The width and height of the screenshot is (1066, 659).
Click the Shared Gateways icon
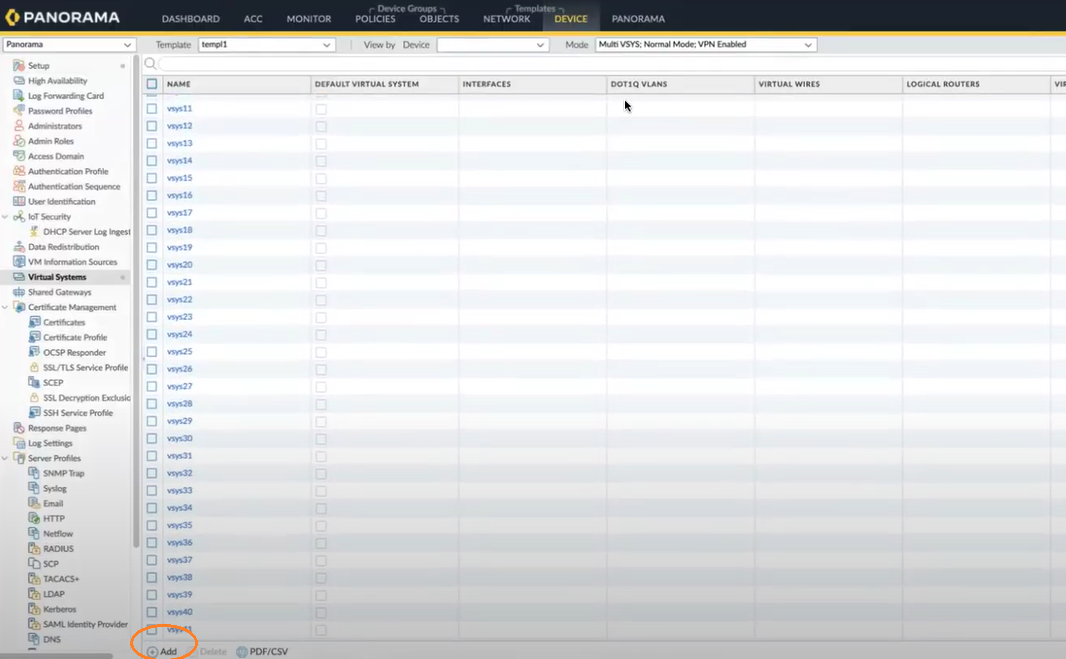[19, 292]
